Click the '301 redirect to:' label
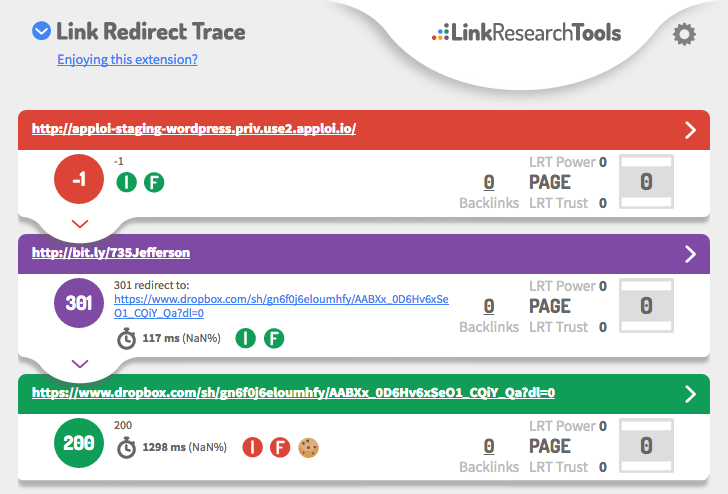Screen dimensions: 728x494 [151, 285]
